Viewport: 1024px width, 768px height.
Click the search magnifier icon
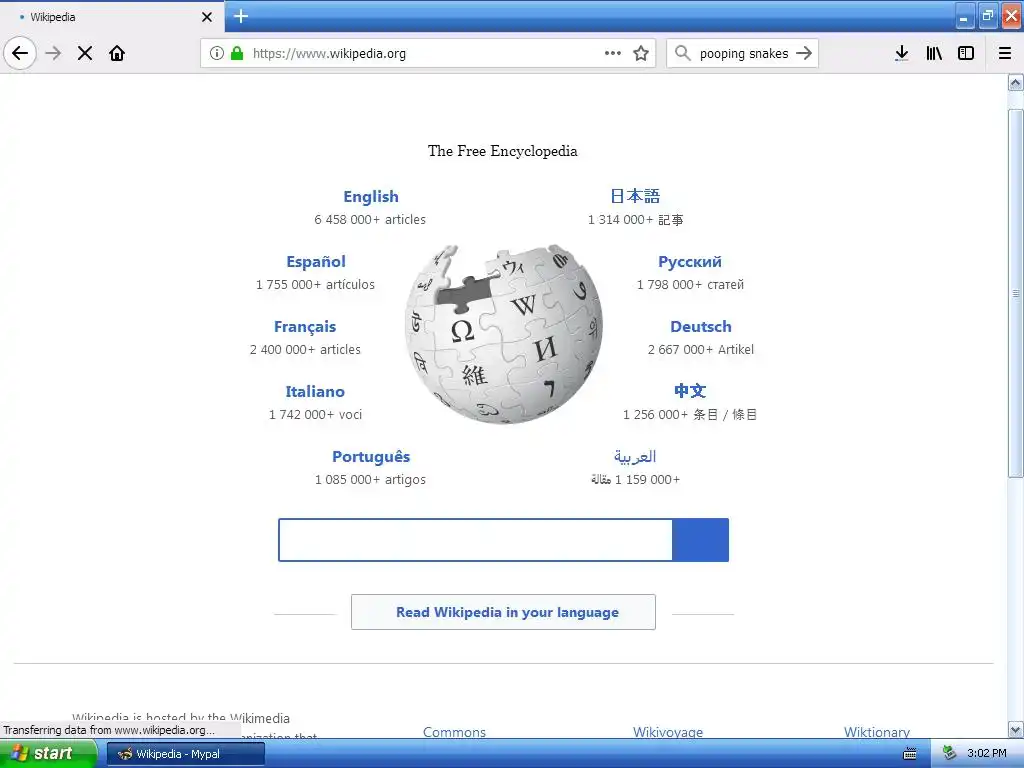682,53
